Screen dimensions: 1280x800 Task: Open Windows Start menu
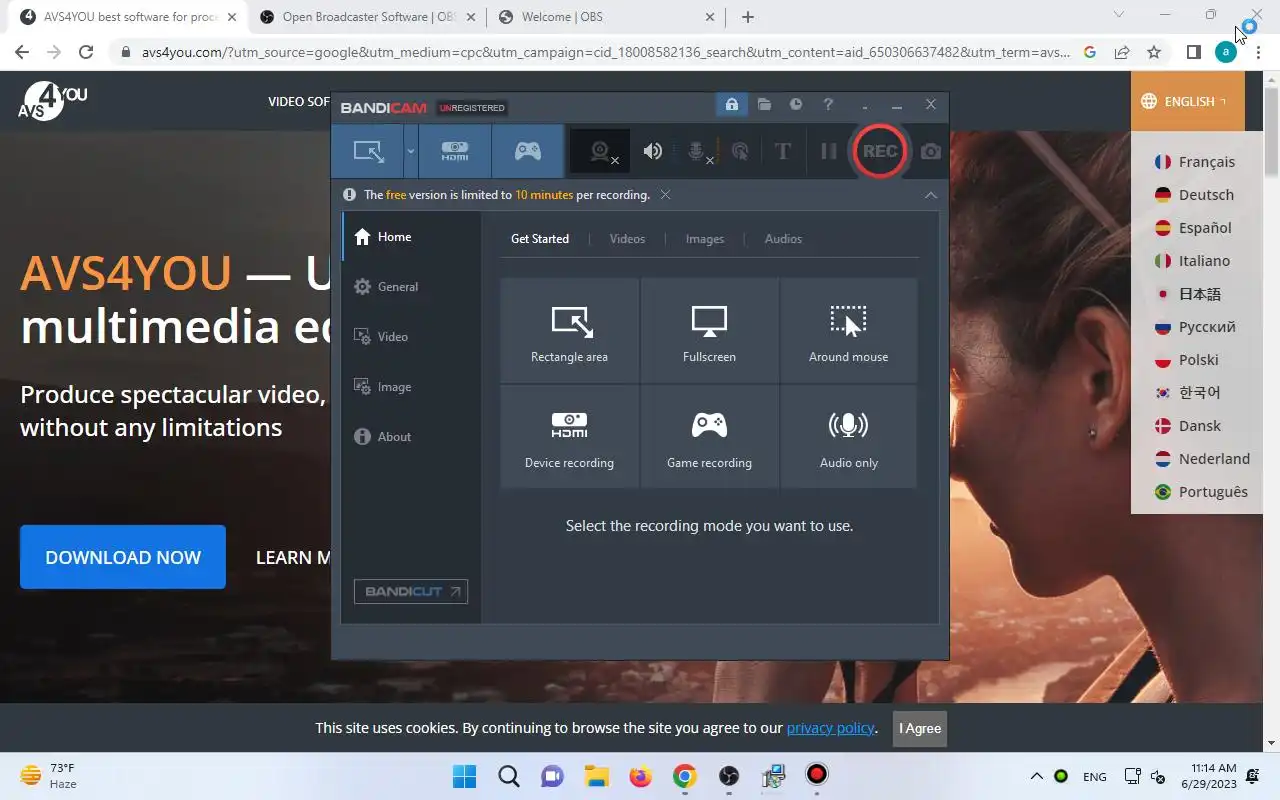coord(464,776)
